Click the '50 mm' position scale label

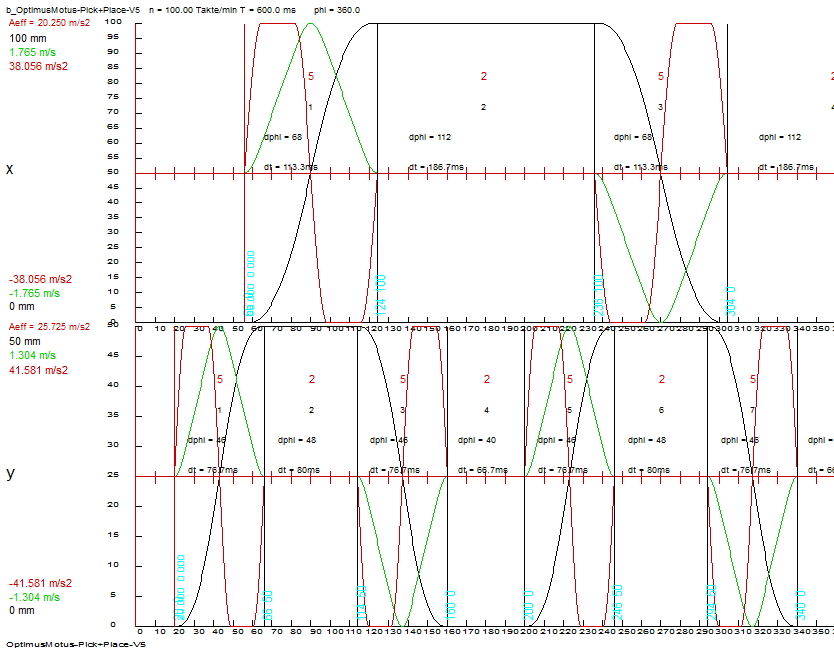pyautogui.click(x=25, y=341)
